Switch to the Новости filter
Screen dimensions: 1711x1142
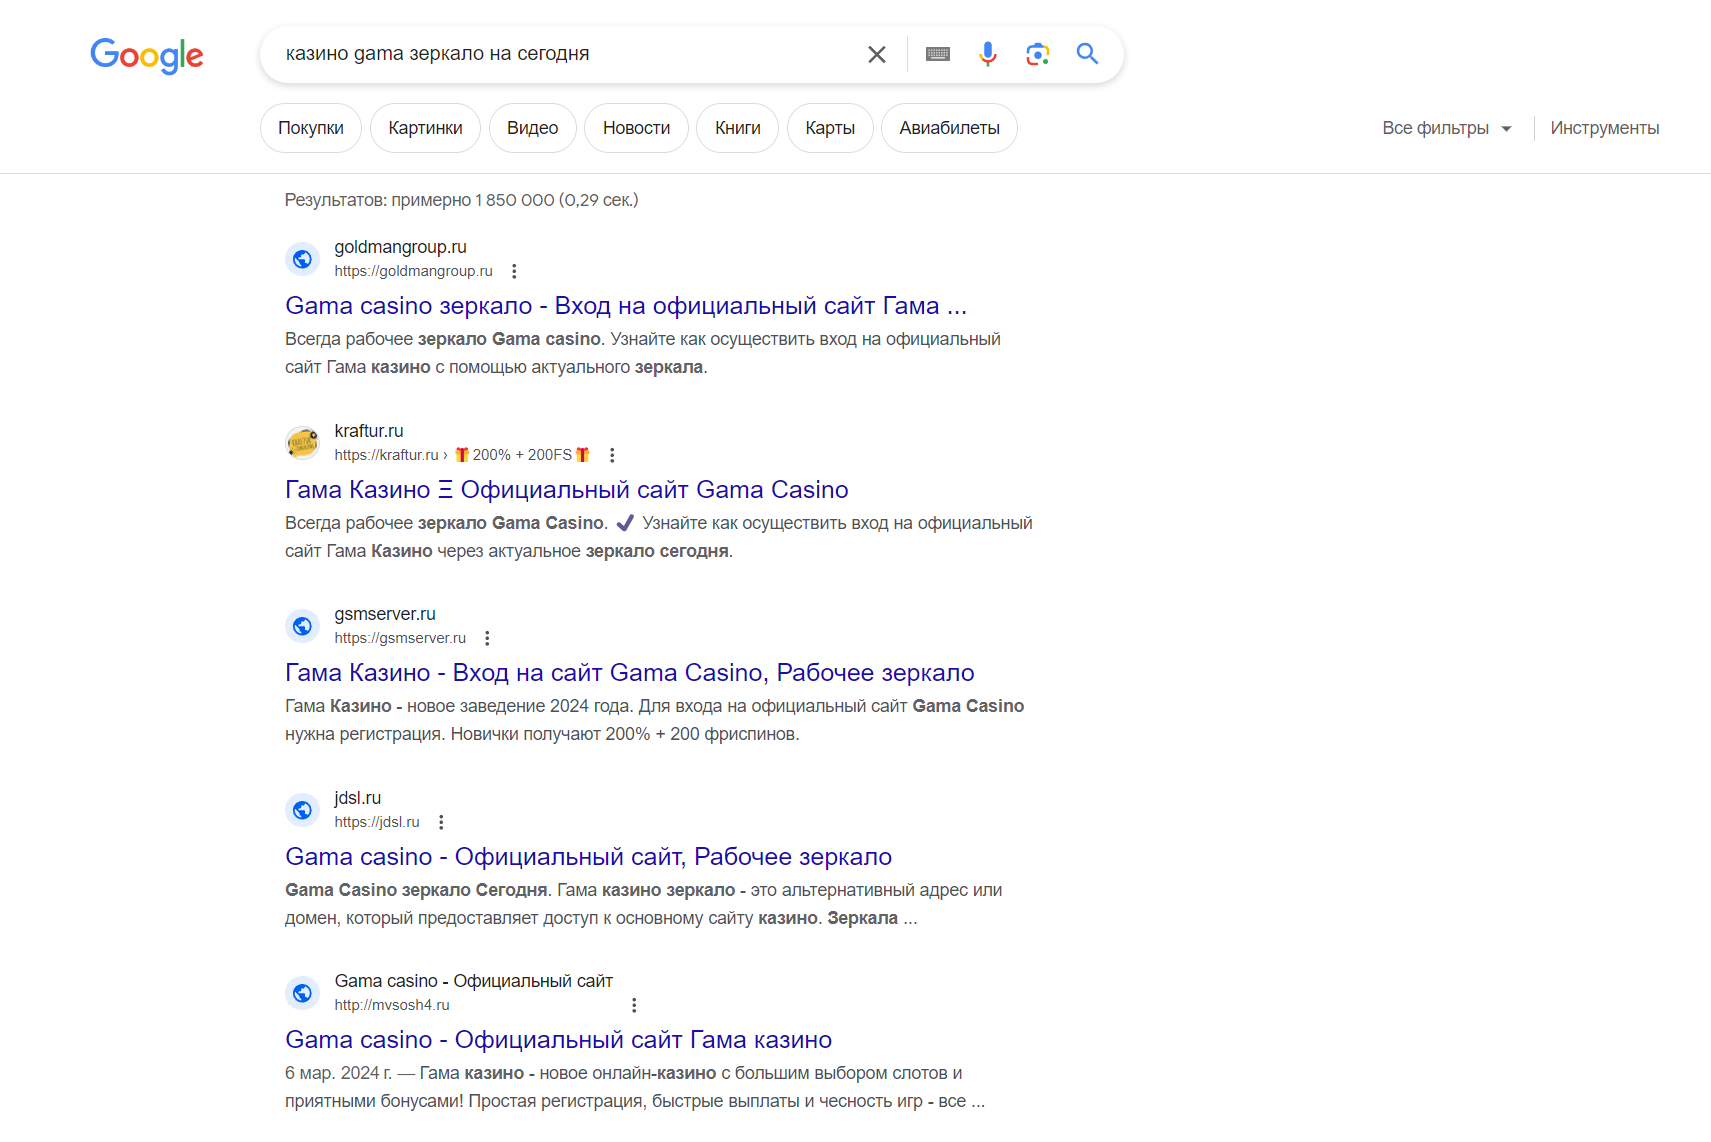(636, 128)
